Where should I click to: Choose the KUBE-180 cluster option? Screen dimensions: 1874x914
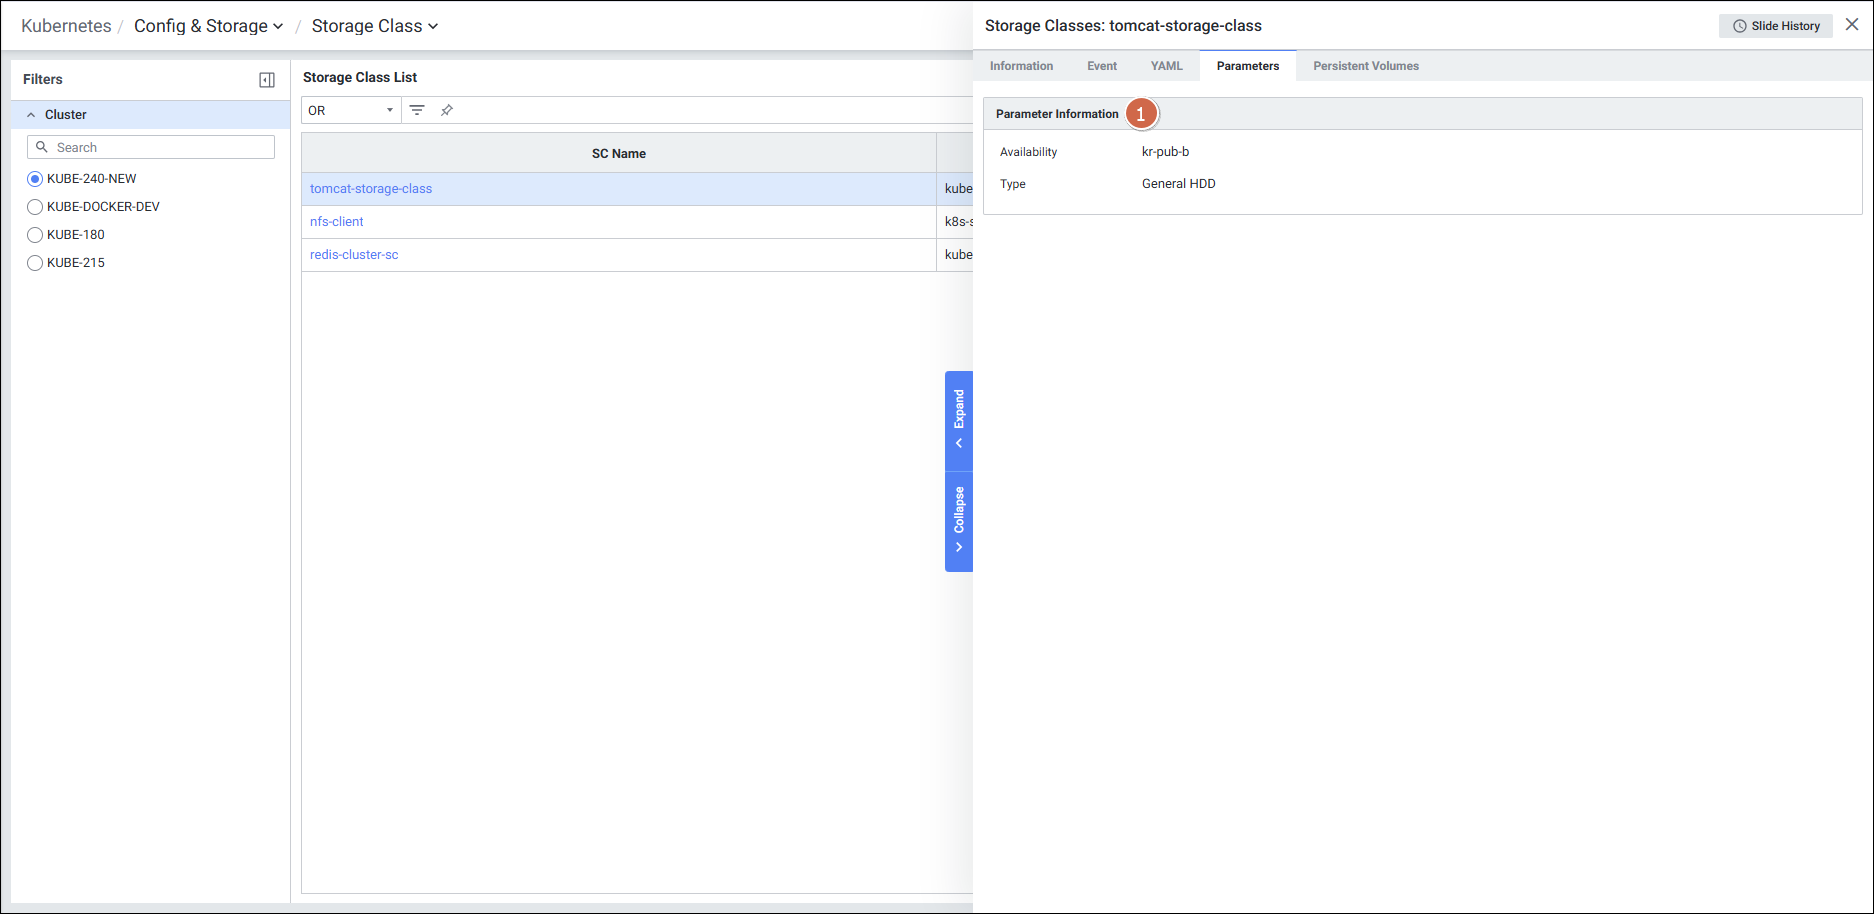click(35, 235)
